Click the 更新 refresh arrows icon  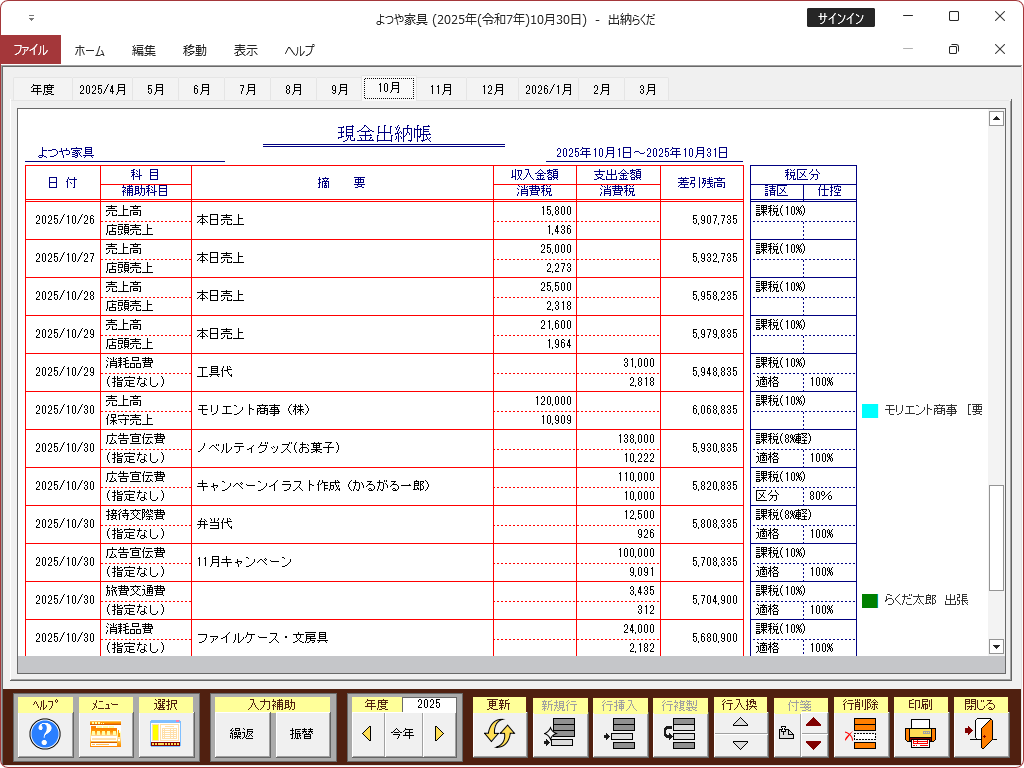point(499,735)
